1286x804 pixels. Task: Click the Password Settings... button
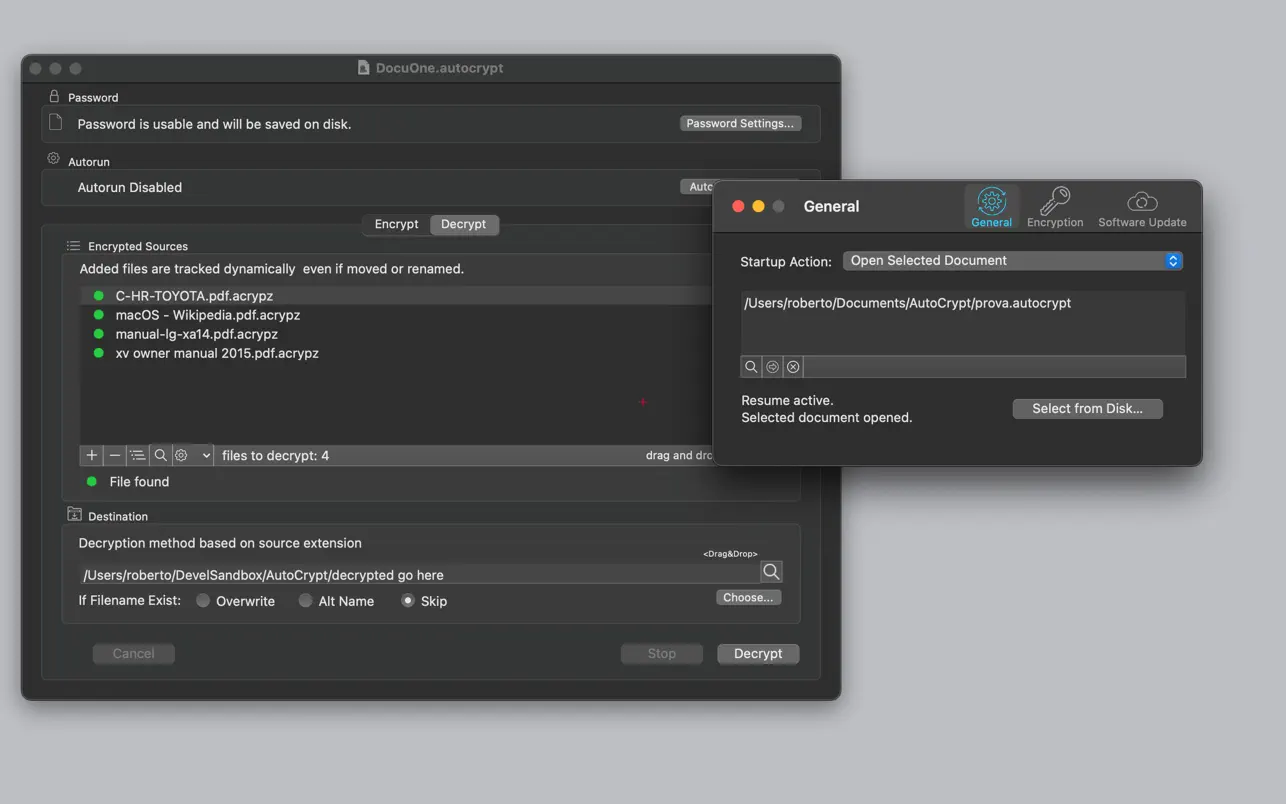tap(740, 123)
